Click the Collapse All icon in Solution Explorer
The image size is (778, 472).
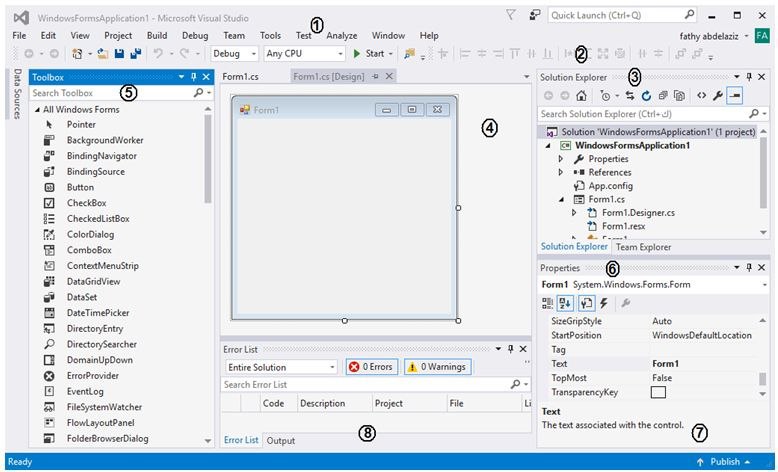(663, 96)
